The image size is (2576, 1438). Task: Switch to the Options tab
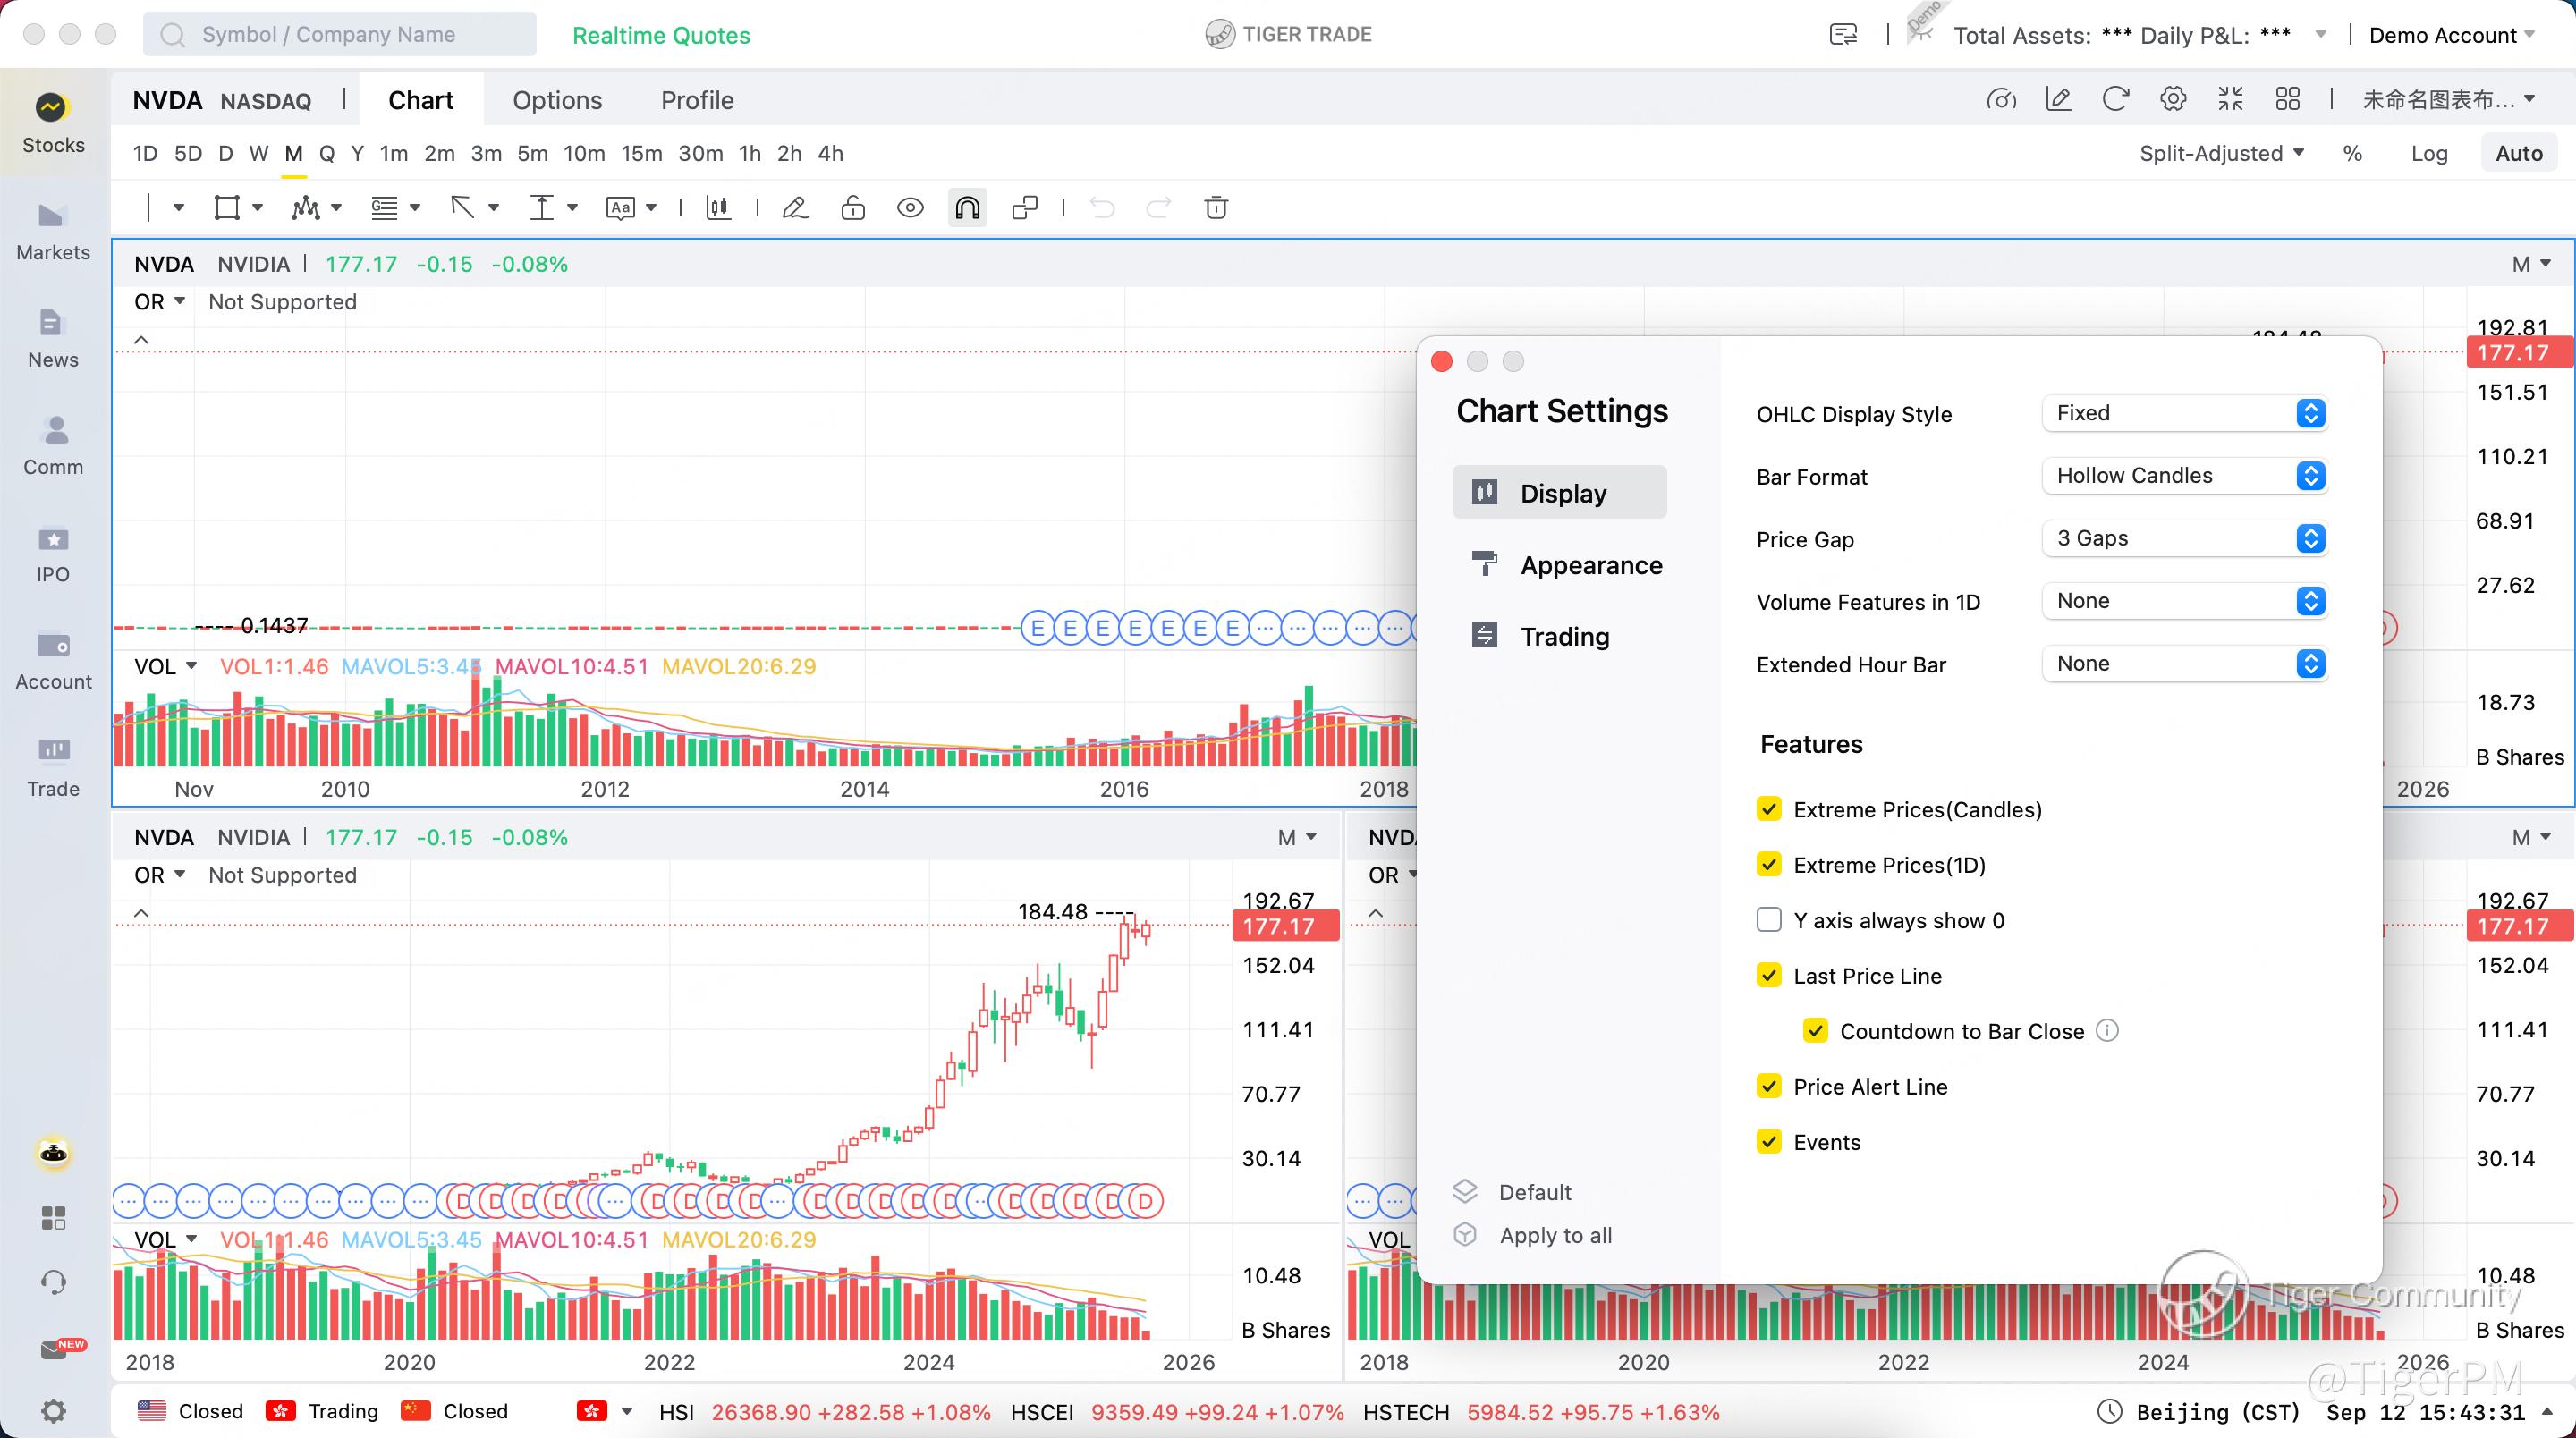[557, 100]
